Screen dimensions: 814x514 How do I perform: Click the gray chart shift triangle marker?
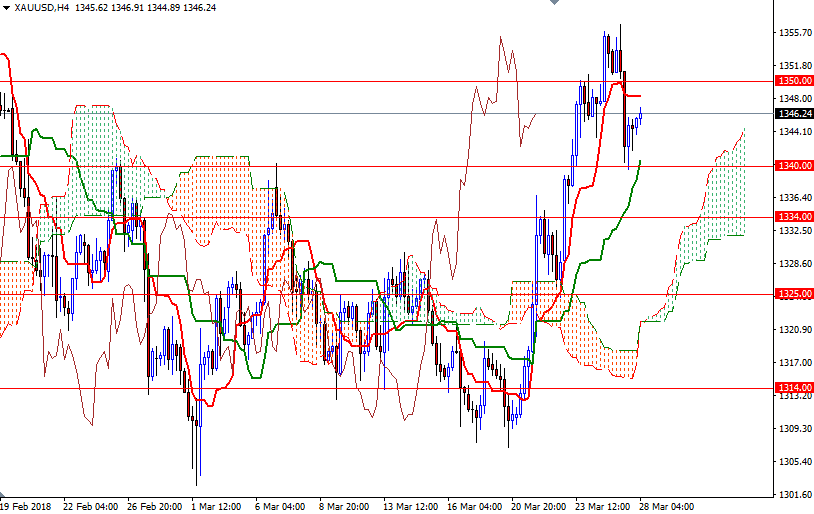(554, 2)
